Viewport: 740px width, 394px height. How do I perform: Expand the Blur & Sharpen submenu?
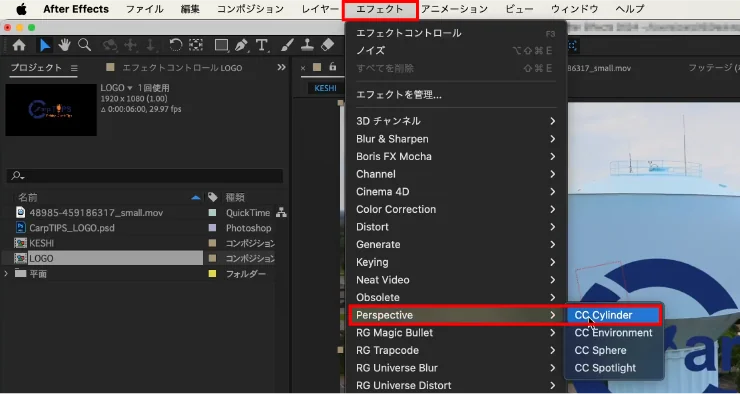tap(456, 139)
